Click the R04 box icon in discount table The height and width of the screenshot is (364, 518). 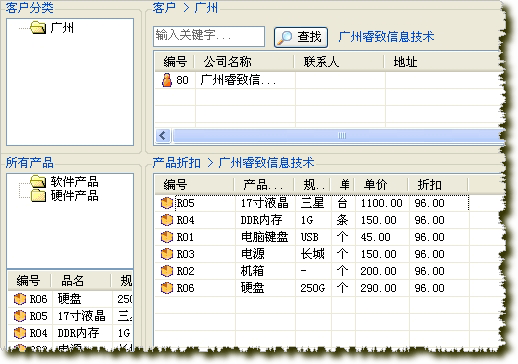coord(167,220)
